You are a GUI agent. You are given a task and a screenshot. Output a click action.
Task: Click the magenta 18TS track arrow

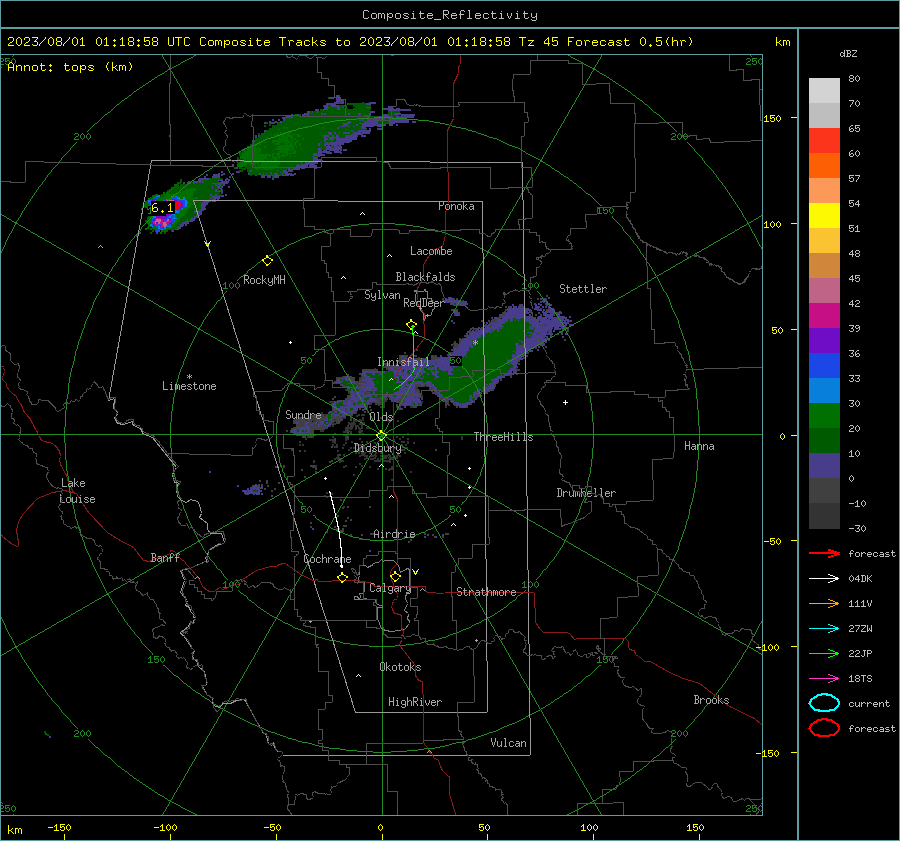click(824, 678)
